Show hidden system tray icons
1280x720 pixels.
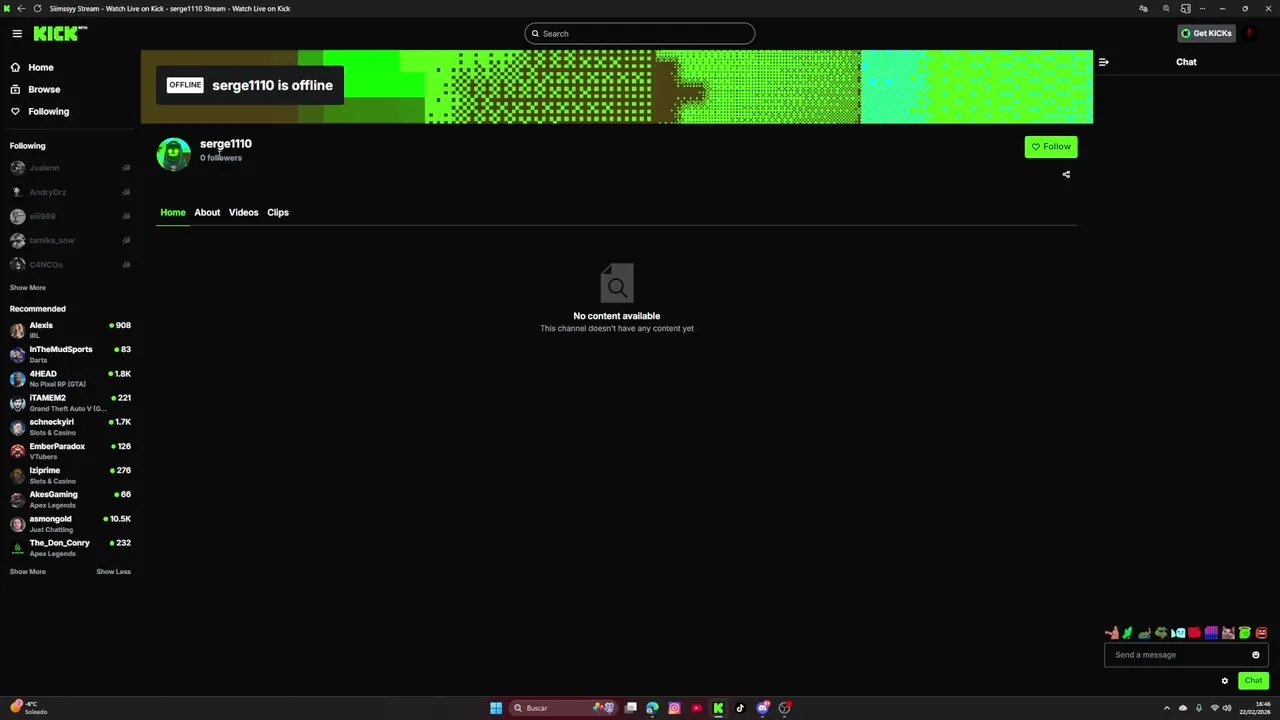[1167, 708]
